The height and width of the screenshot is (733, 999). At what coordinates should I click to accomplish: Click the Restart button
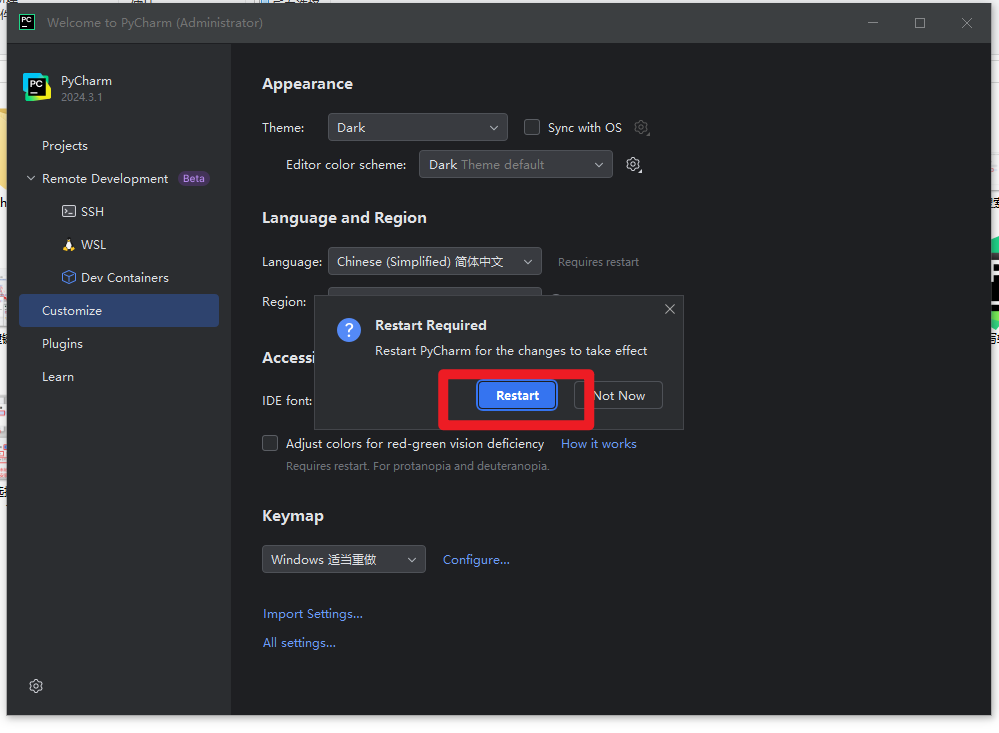517,395
